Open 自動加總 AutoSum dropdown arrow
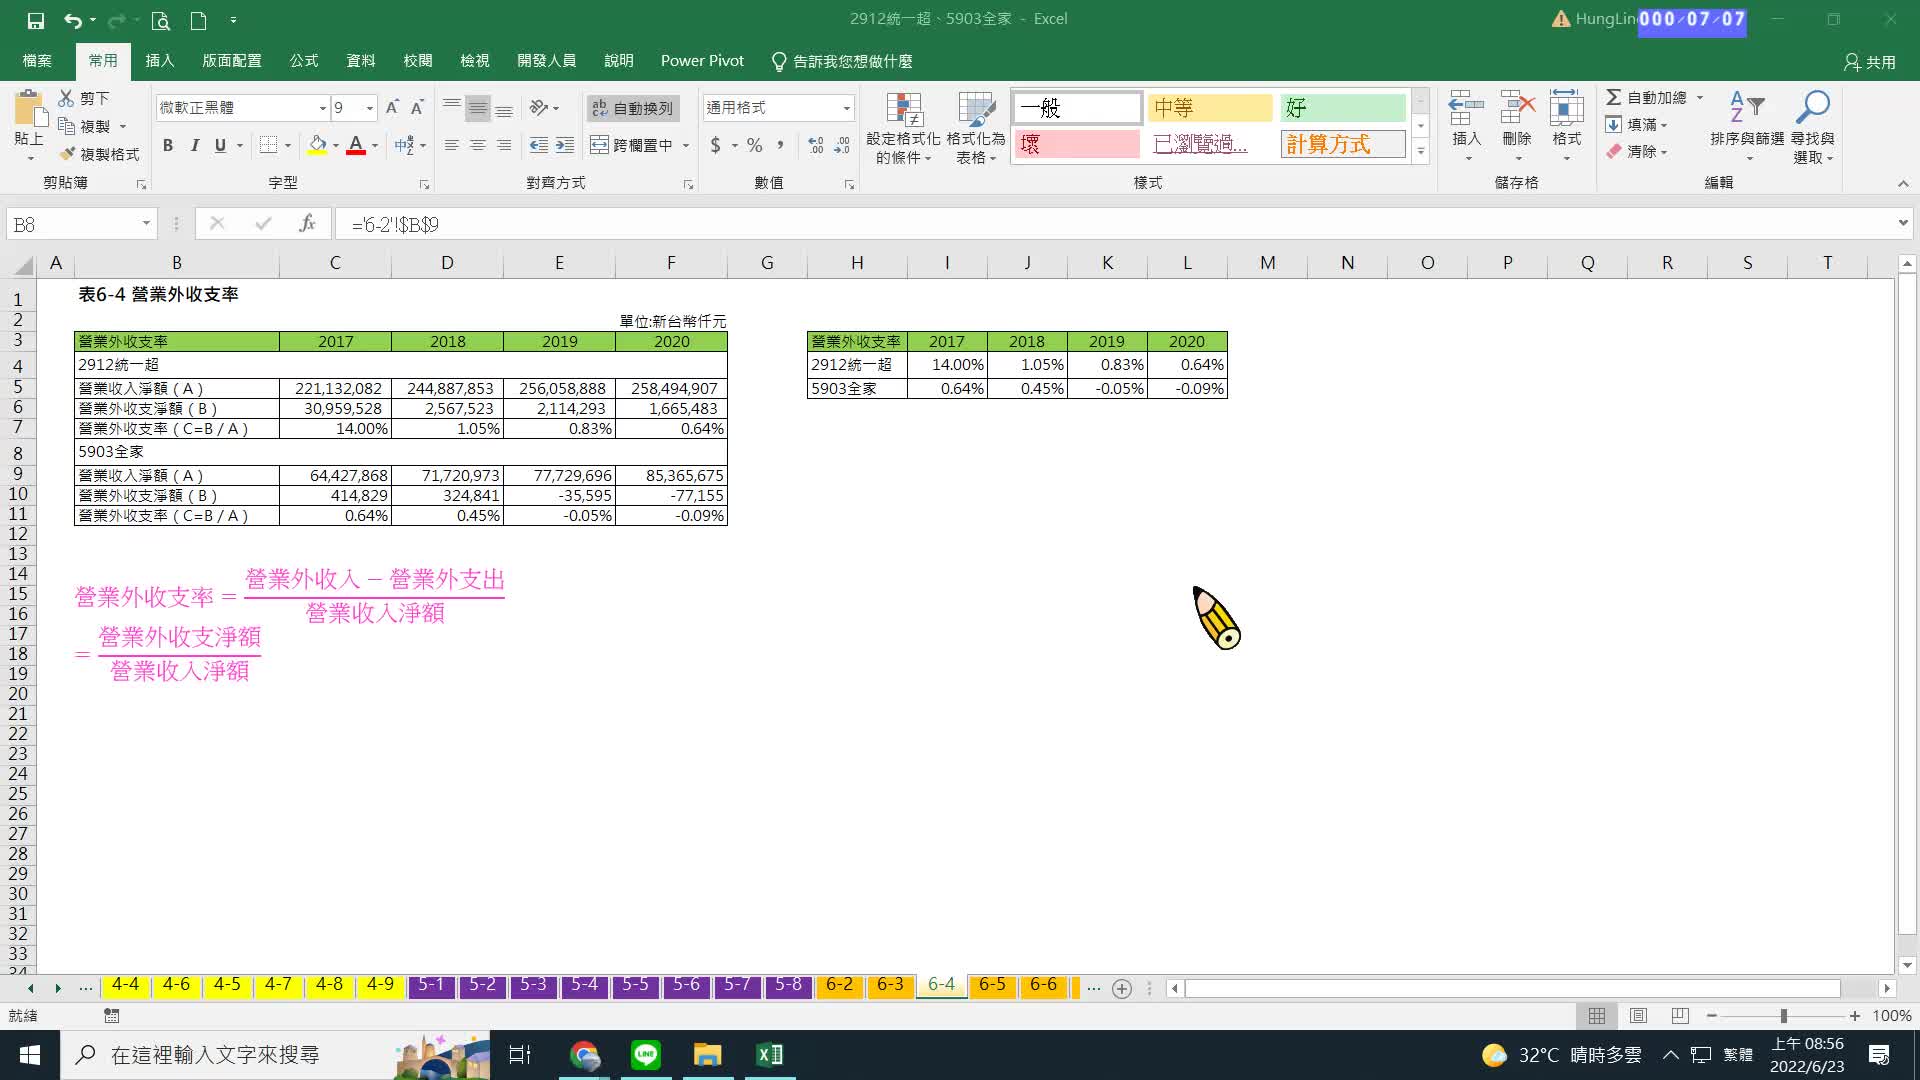1920x1080 pixels. pos(1699,98)
